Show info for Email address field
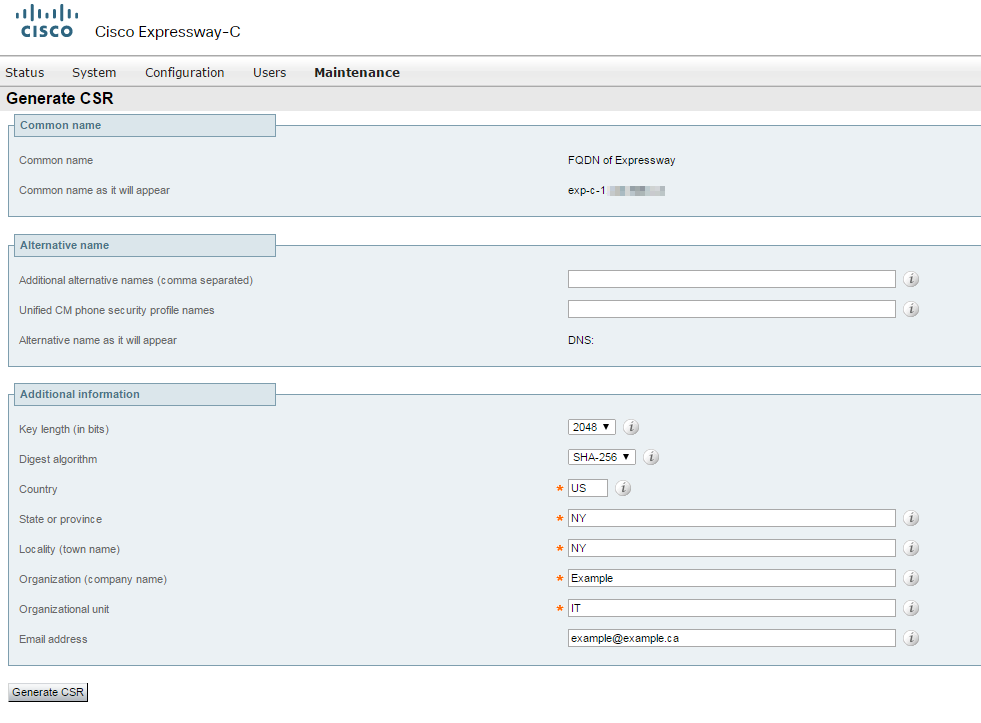 911,638
